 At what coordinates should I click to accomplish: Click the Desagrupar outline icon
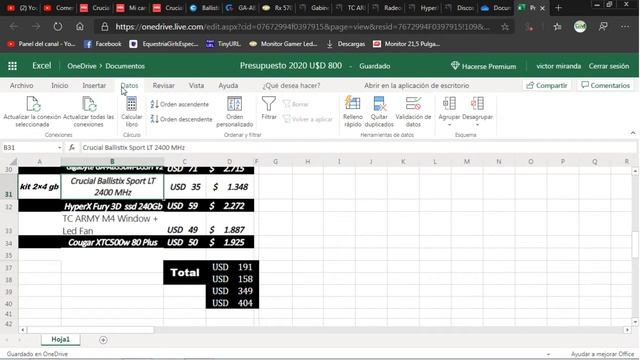click(x=477, y=104)
